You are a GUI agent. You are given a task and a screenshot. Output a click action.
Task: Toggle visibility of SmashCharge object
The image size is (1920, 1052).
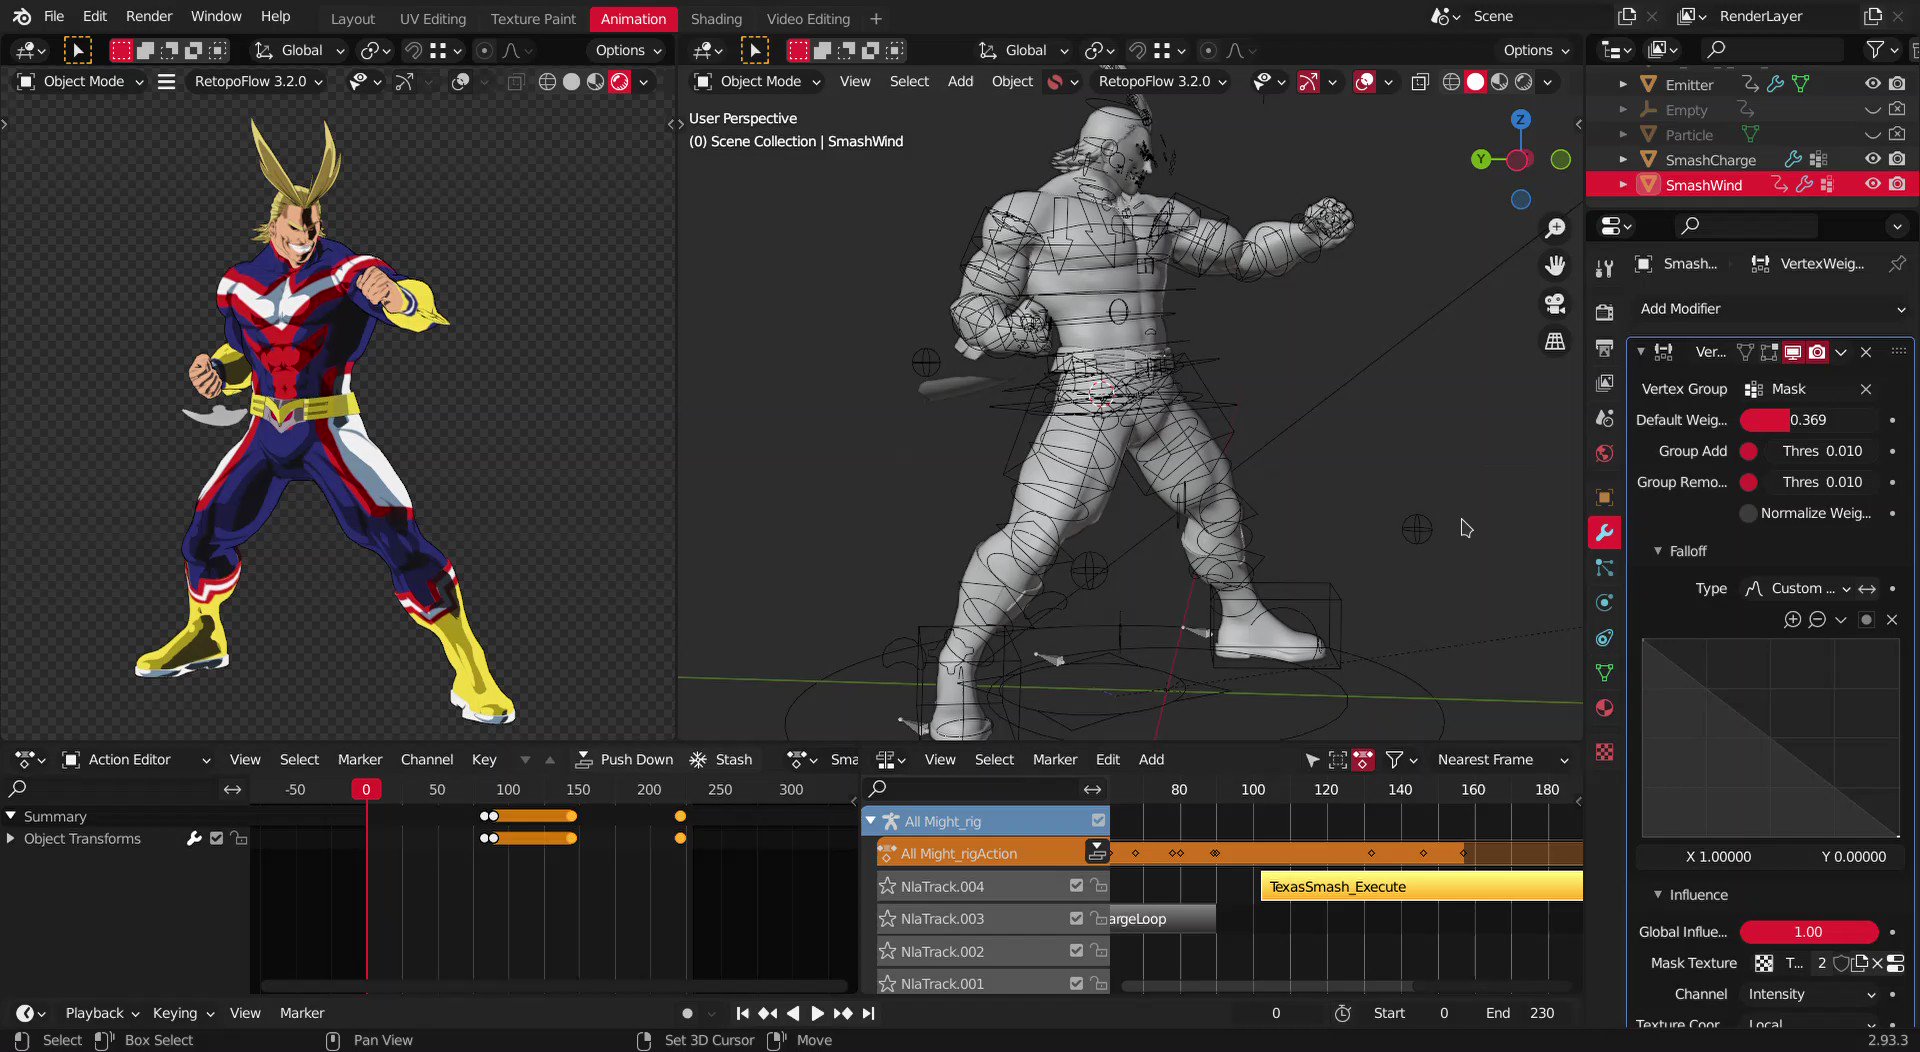[1872, 159]
